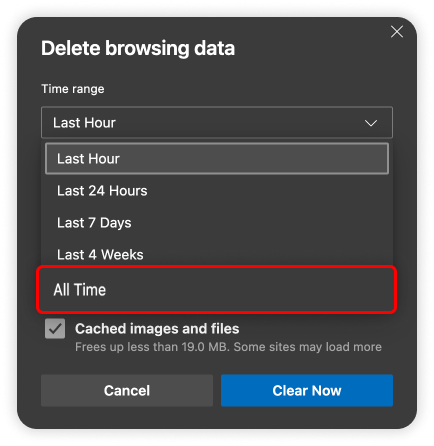The image size is (434, 446).
Task: Uncheck Cached images and files checkbox
Action: [x=55, y=329]
